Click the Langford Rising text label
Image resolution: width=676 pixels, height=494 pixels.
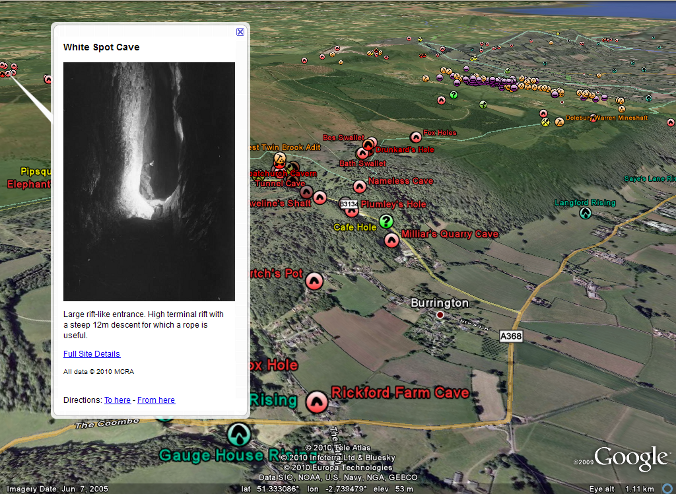point(585,201)
